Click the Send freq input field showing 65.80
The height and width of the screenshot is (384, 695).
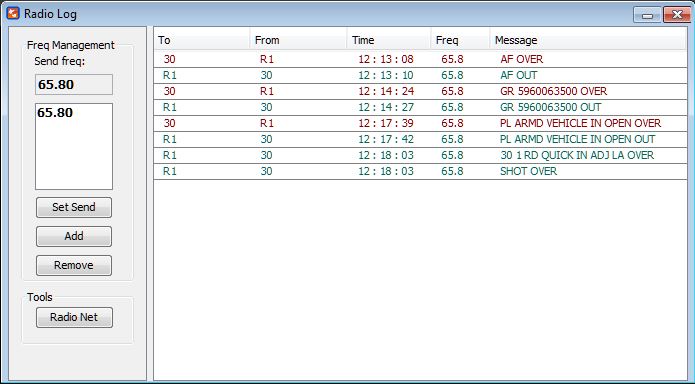[74, 84]
